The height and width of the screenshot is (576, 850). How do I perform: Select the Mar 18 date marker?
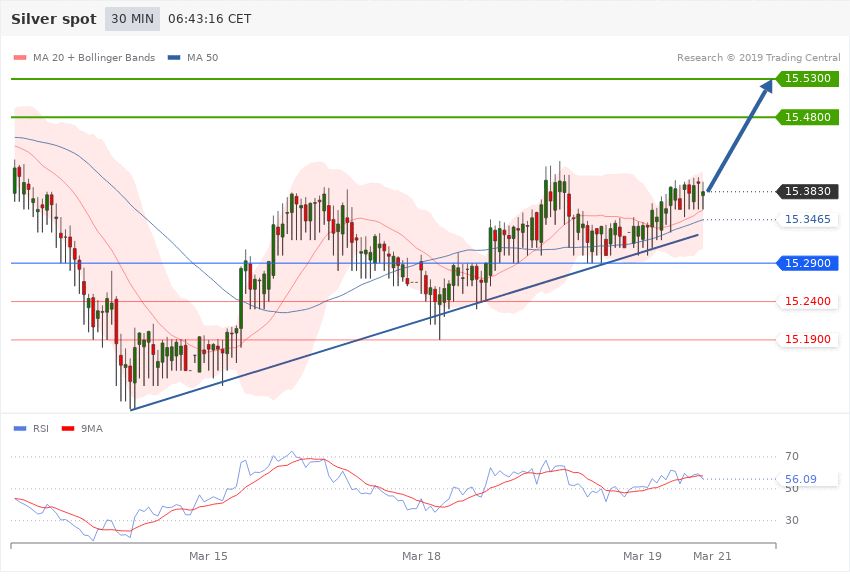421,555
